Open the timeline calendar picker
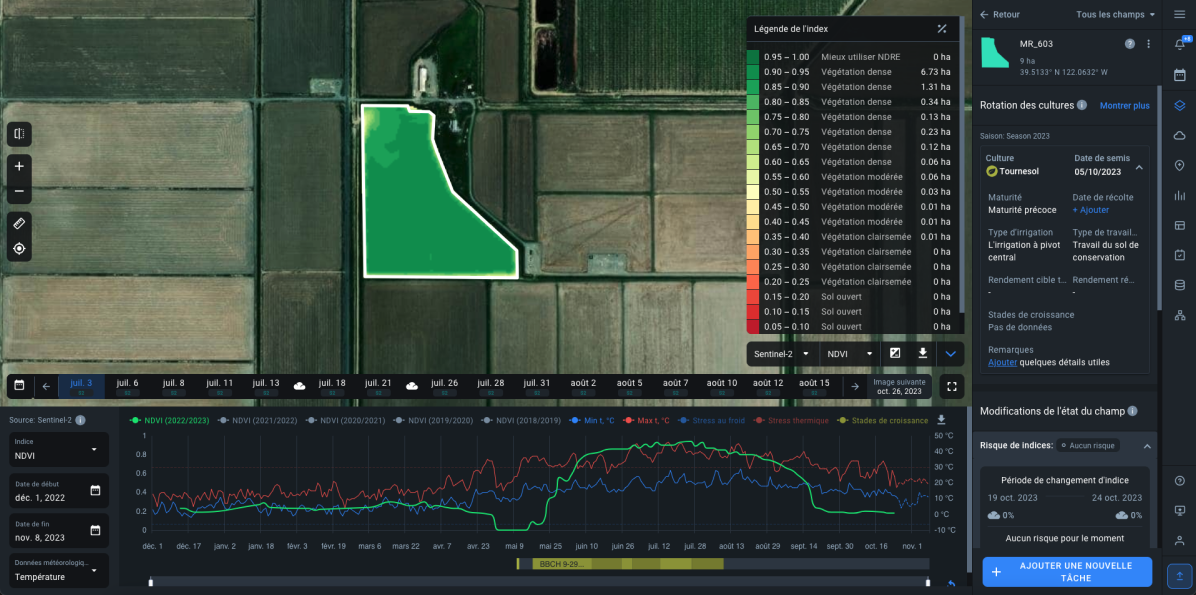The height and width of the screenshot is (595, 1196). (x=19, y=386)
